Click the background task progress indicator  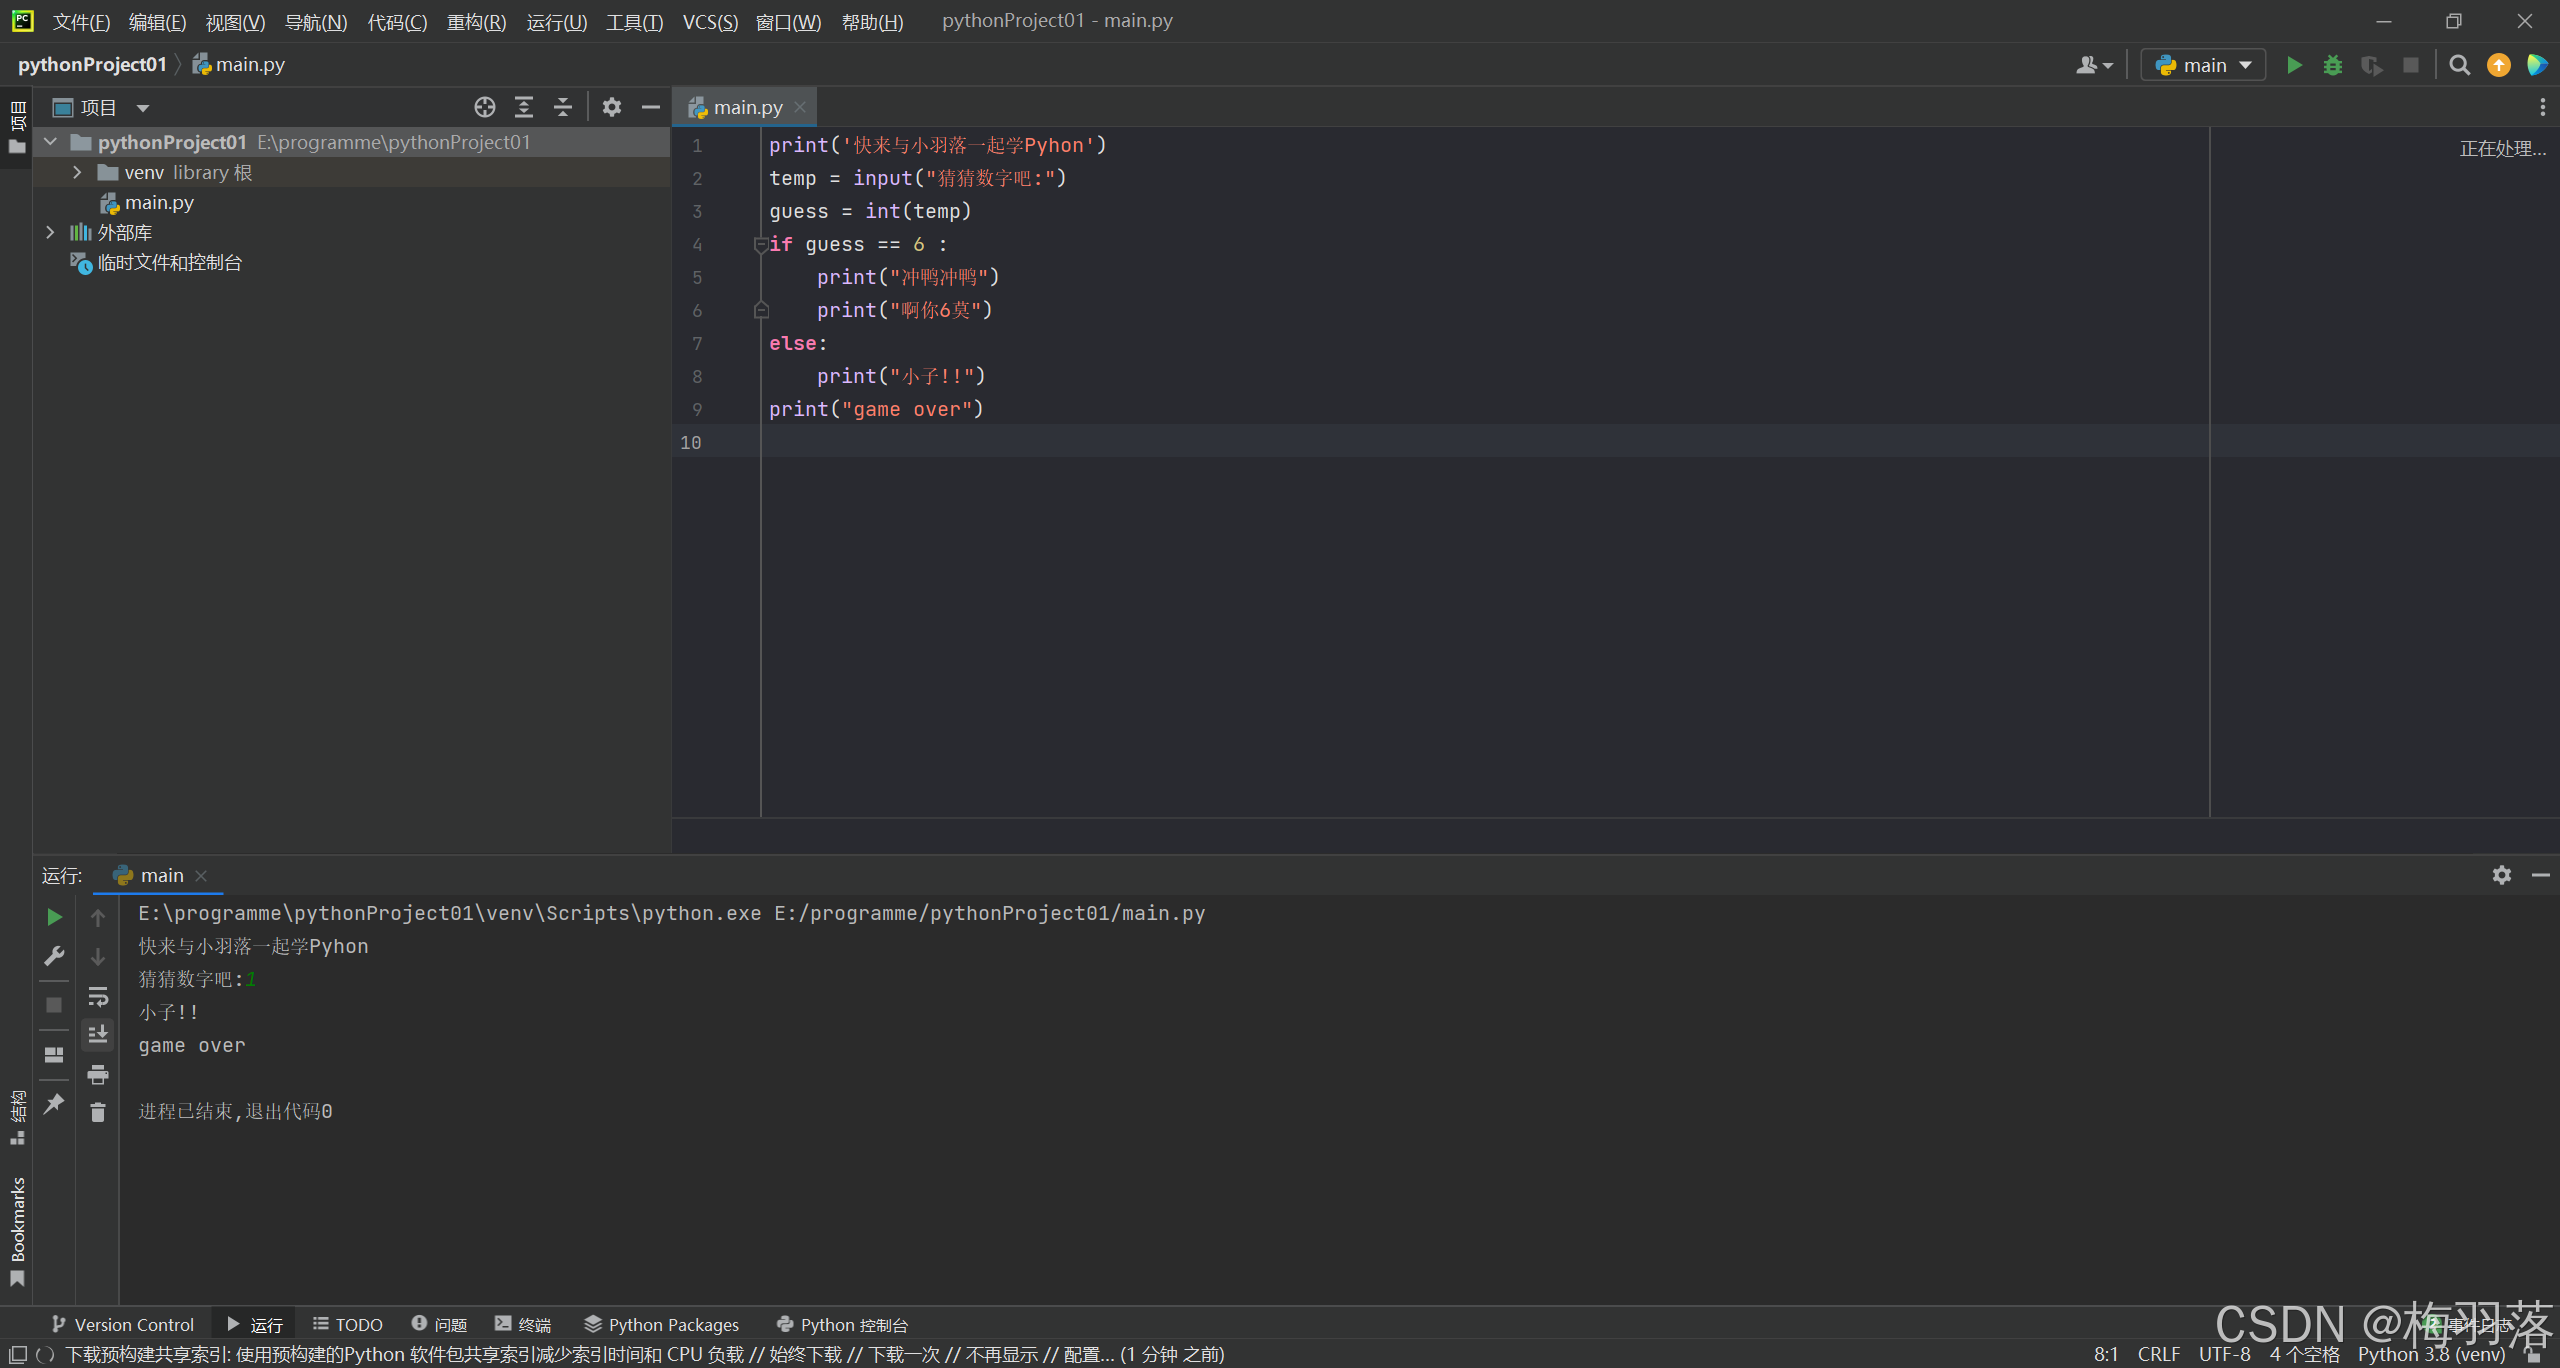click(x=45, y=1354)
